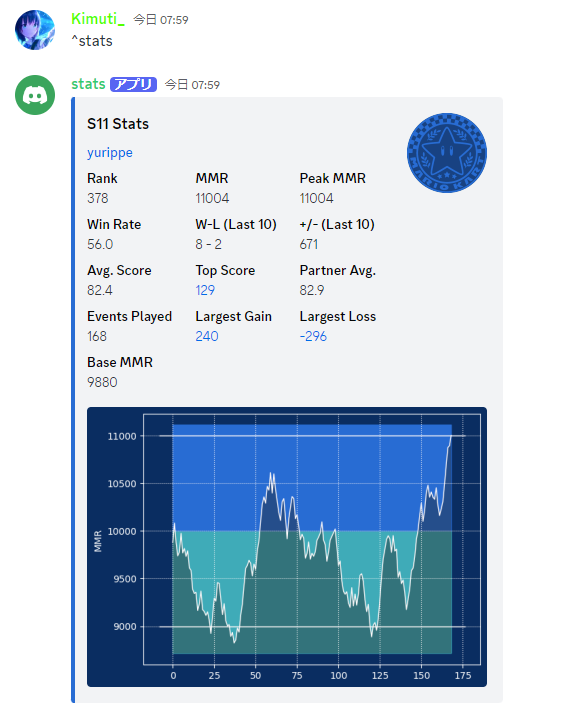Click the Peak MMR field label
The width and height of the screenshot is (565, 722).
tap(332, 178)
